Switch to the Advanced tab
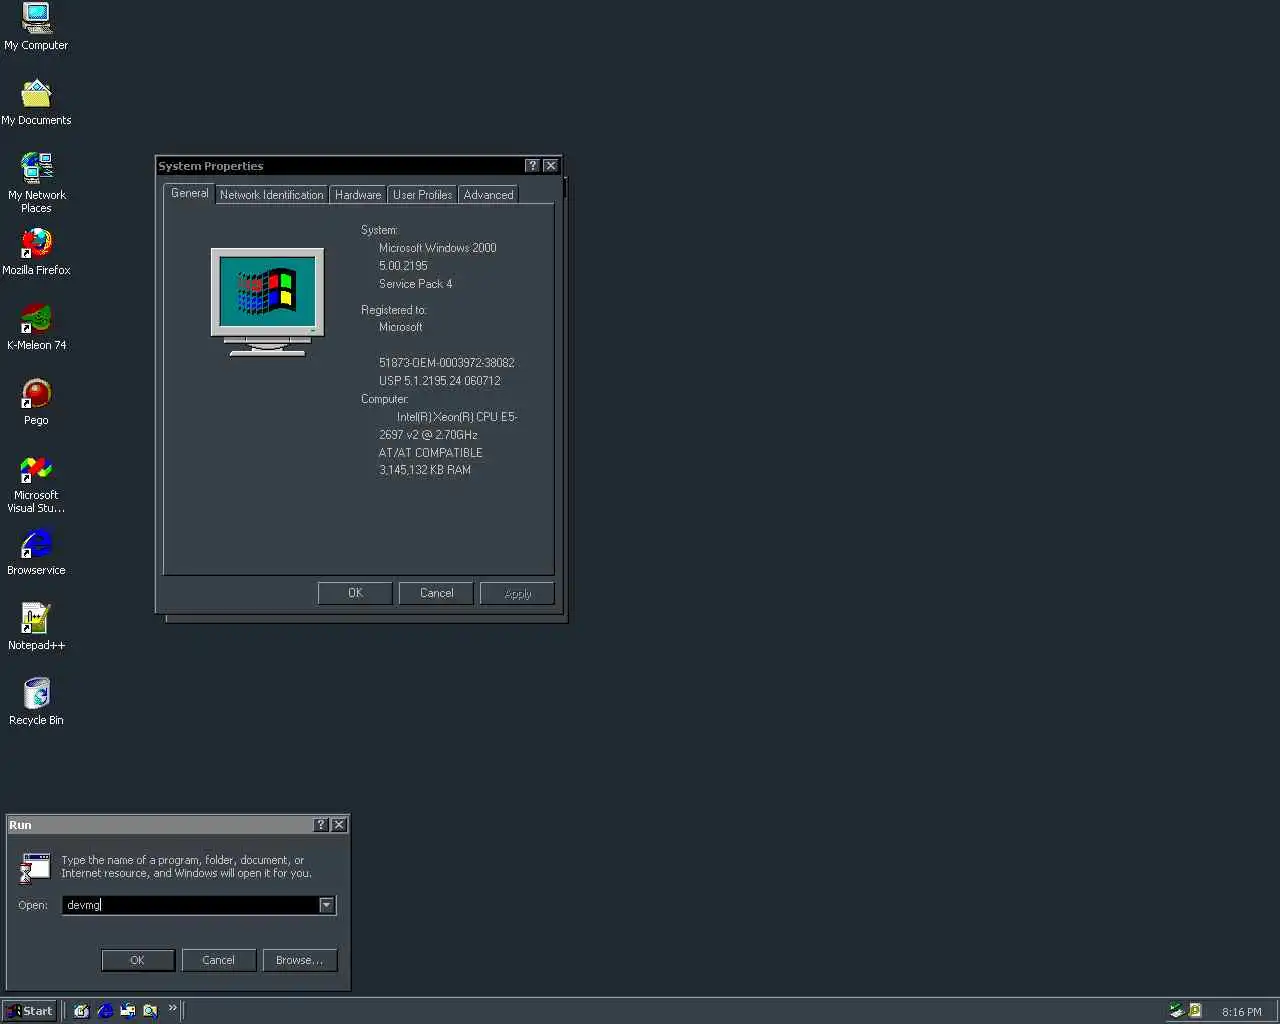 pyautogui.click(x=488, y=195)
